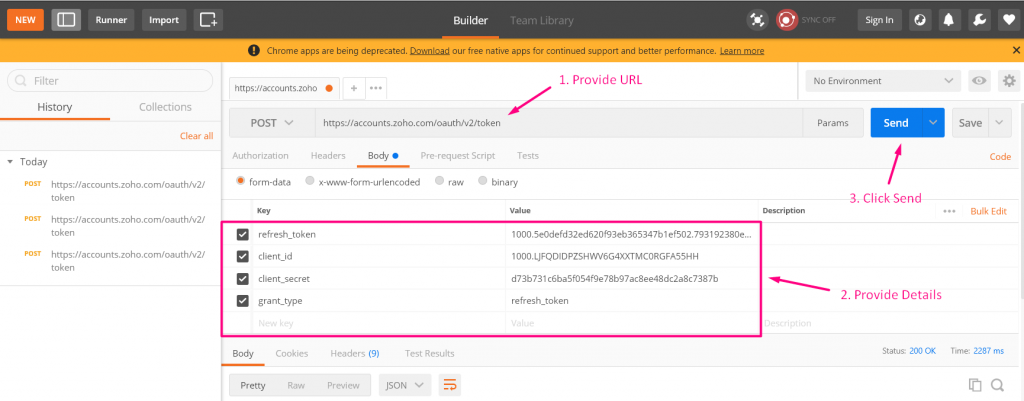The image size is (1024, 401).
Task: Open notifications bell icon
Action: click(x=949, y=20)
